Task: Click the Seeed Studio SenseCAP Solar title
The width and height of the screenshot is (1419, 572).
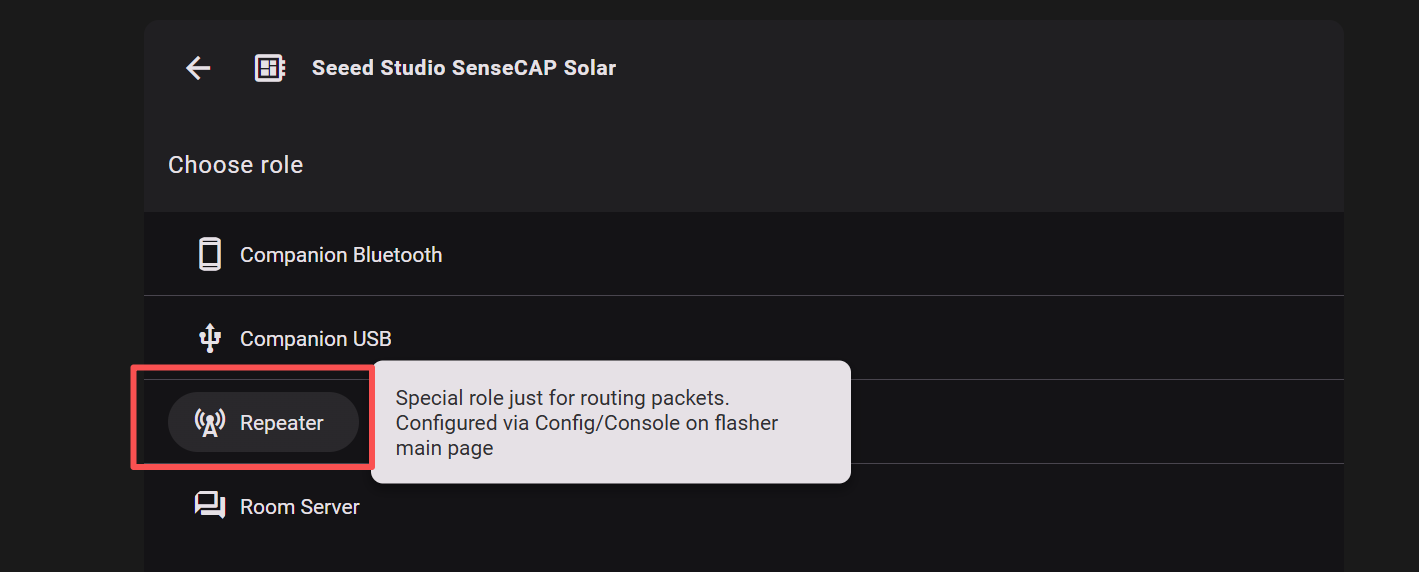Action: click(463, 68)
